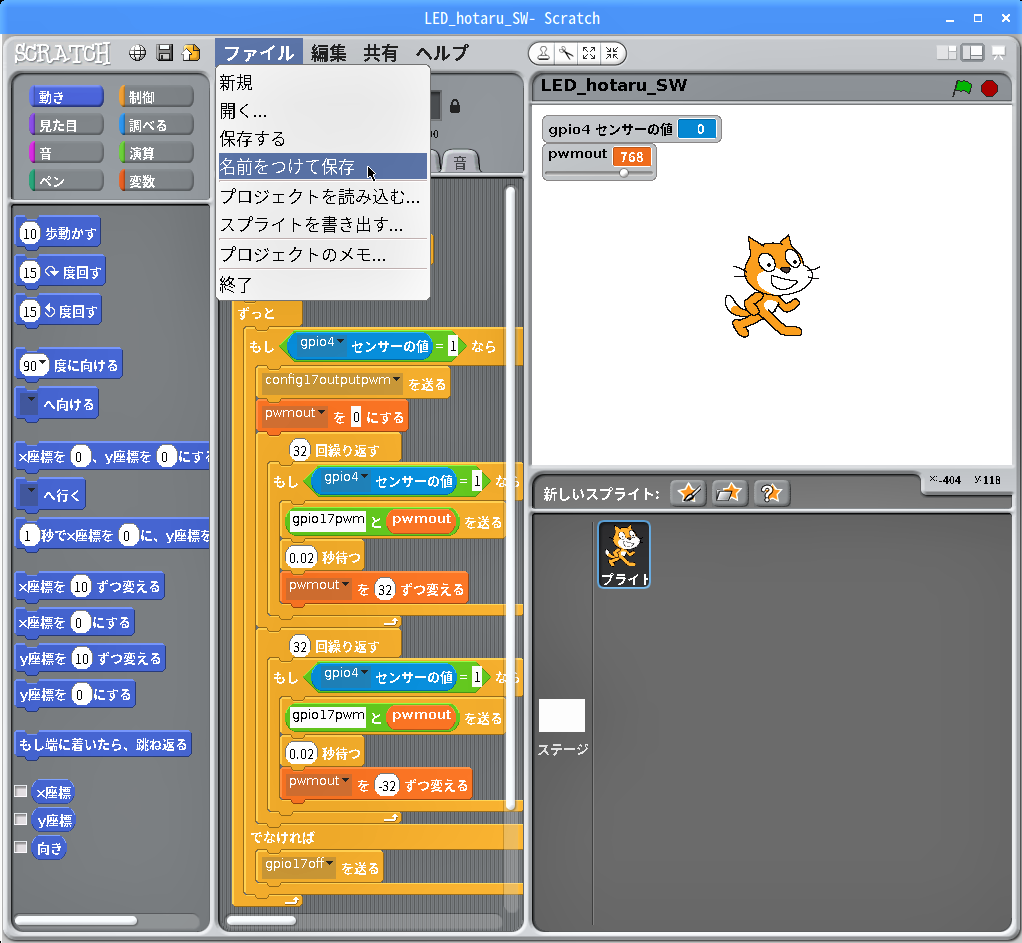Choose a new sprite from file icon
The image size is (1022, 943).
(x=729, y=493)
